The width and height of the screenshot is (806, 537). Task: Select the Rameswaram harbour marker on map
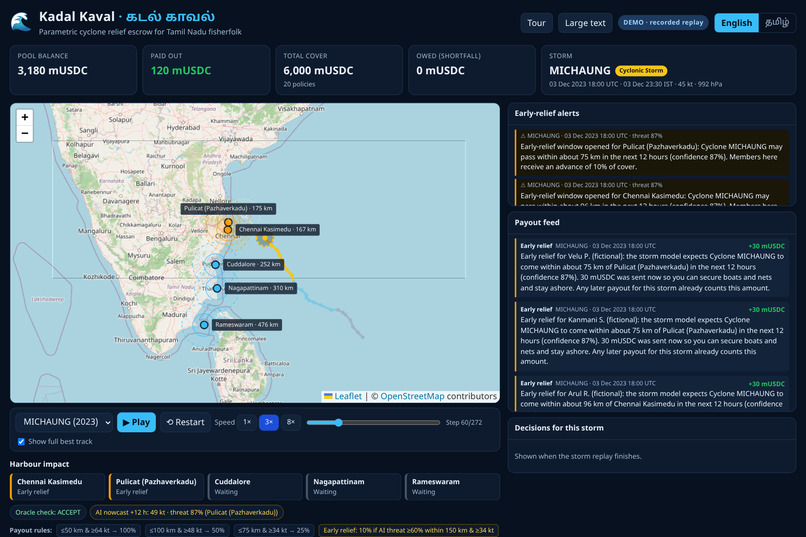204,325
